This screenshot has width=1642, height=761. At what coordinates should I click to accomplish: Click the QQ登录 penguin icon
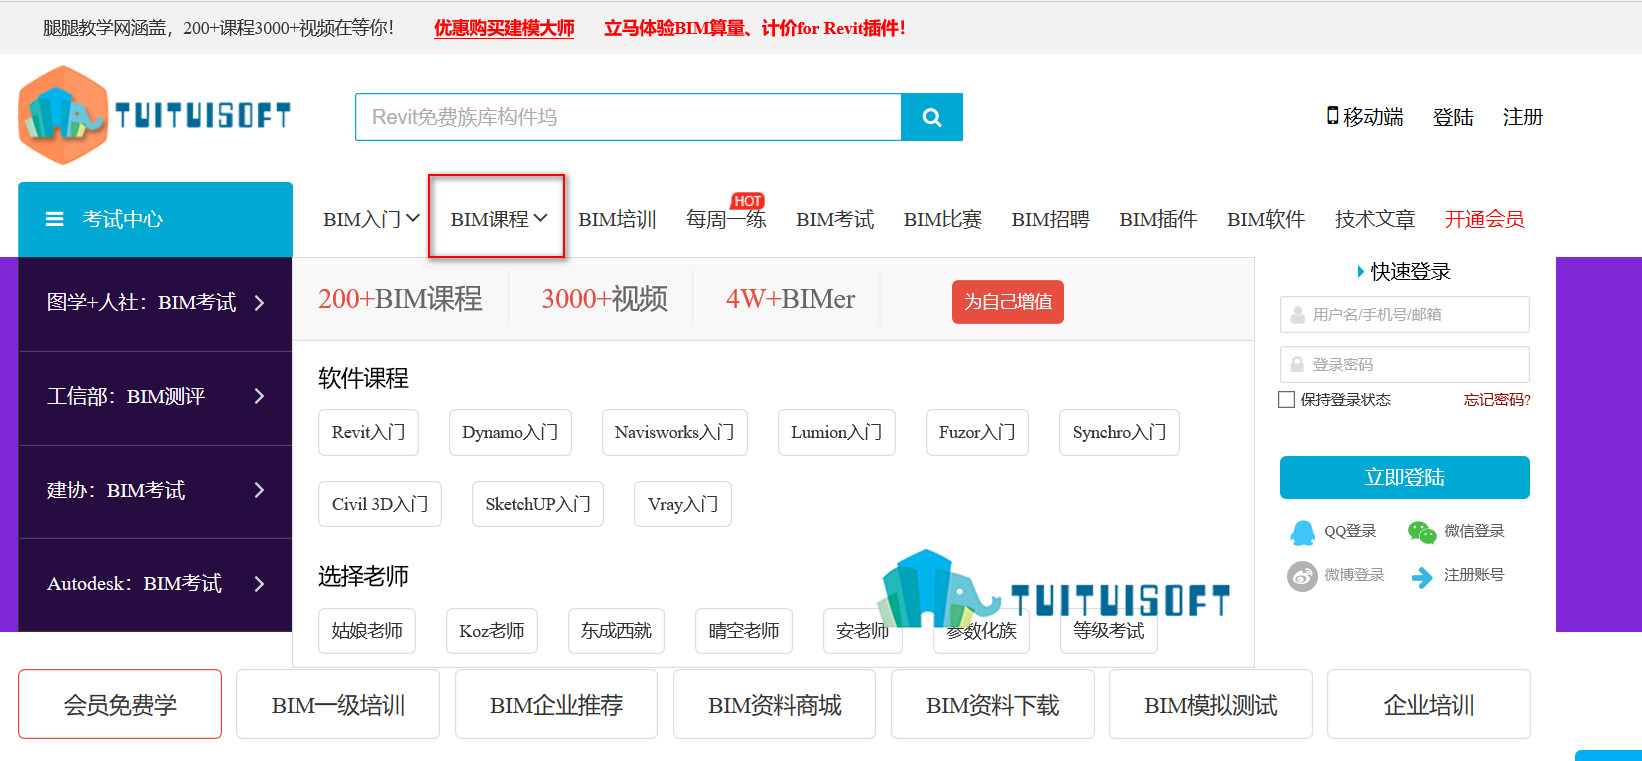1302,531
